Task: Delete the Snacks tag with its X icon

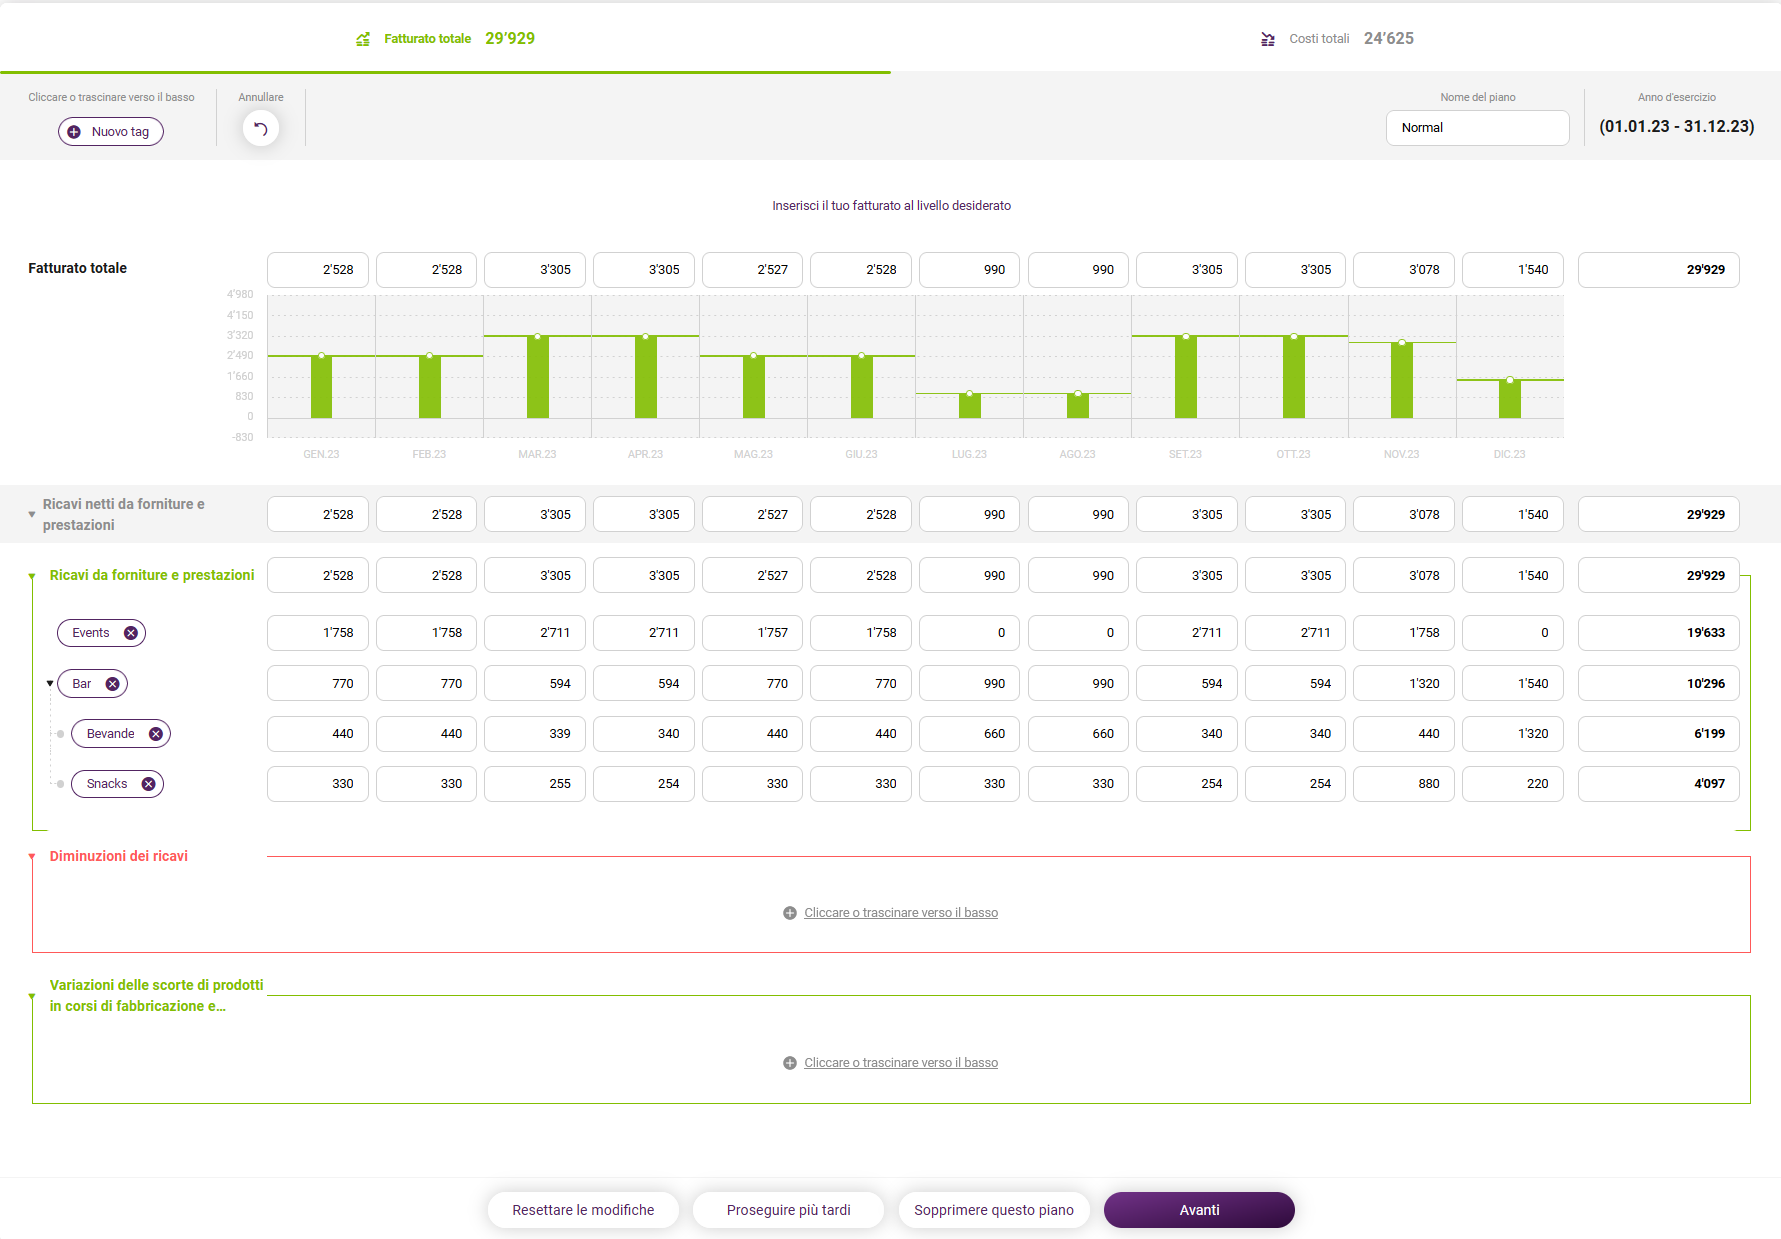Action: (x=148, y=784)
